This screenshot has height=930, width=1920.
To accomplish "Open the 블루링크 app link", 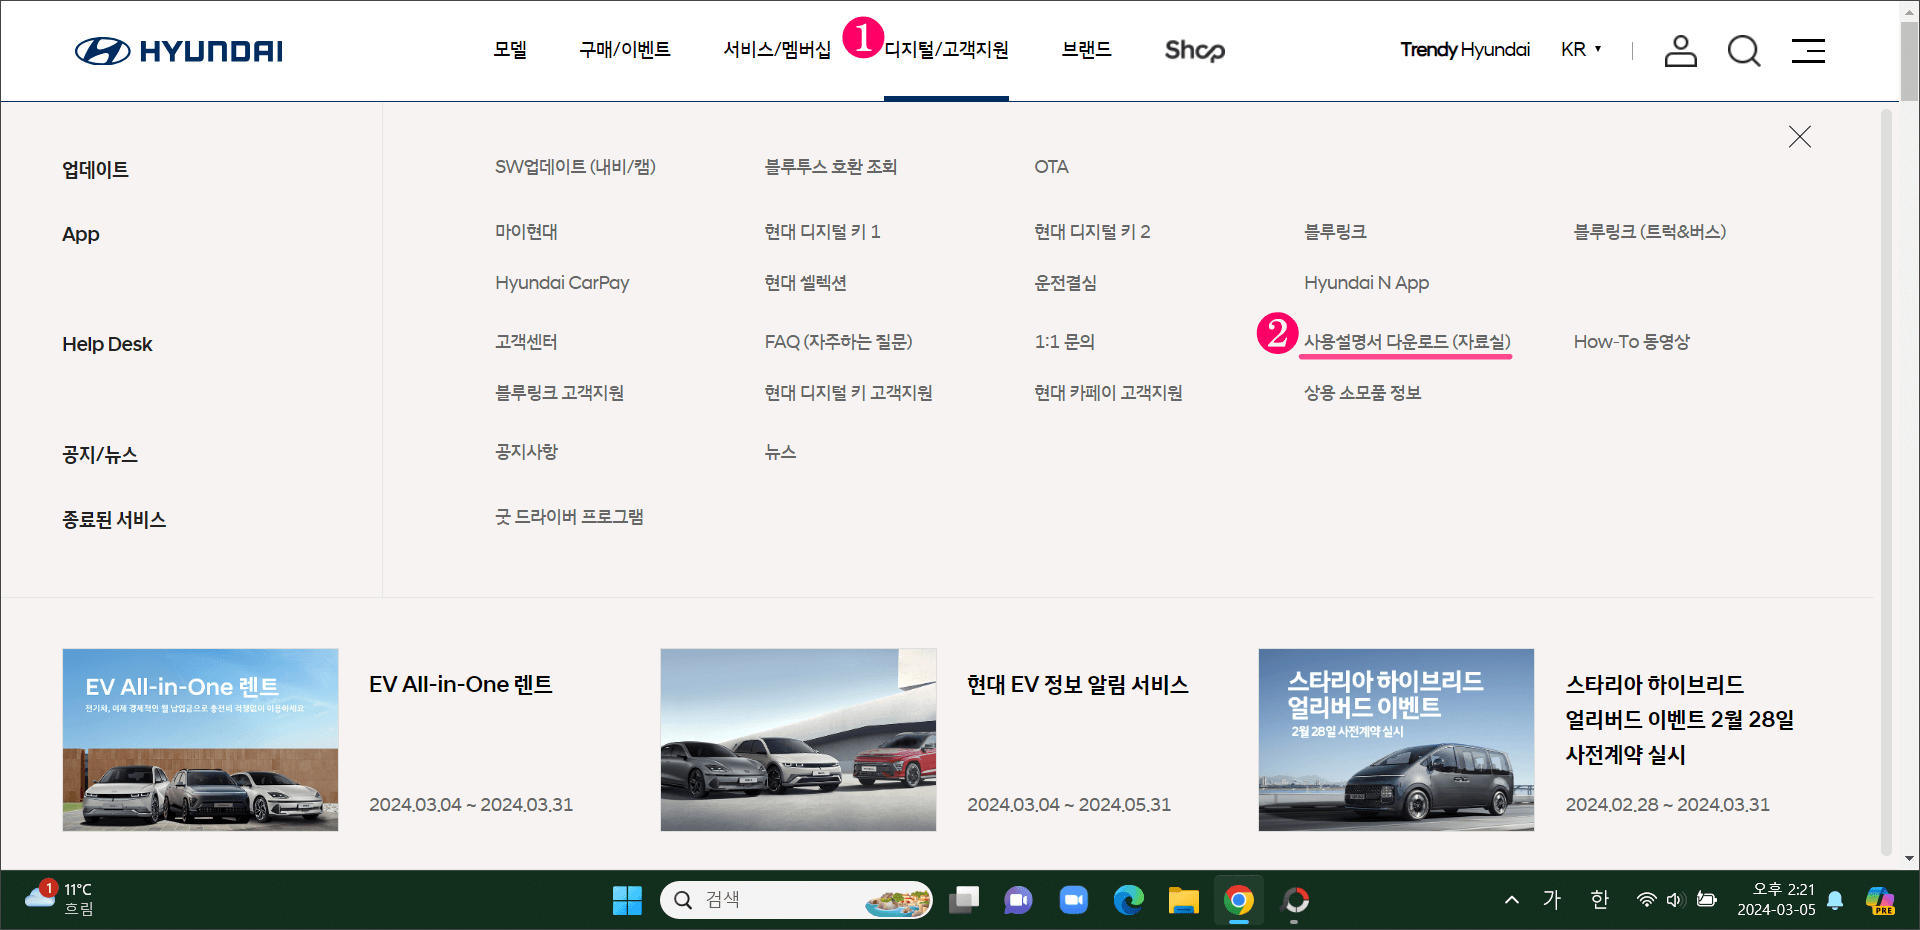I will [1335, 232].
